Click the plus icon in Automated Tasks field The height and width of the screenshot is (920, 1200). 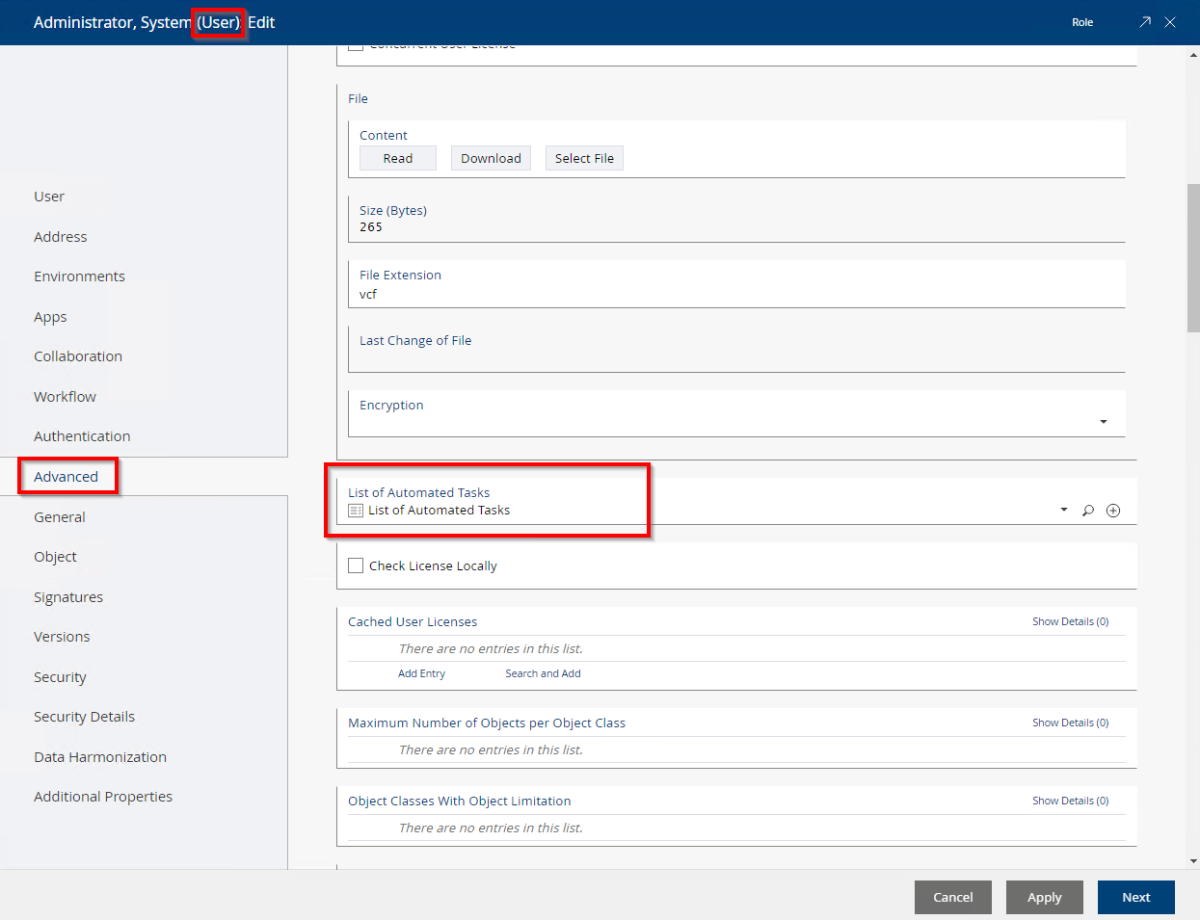point(1113,511)
